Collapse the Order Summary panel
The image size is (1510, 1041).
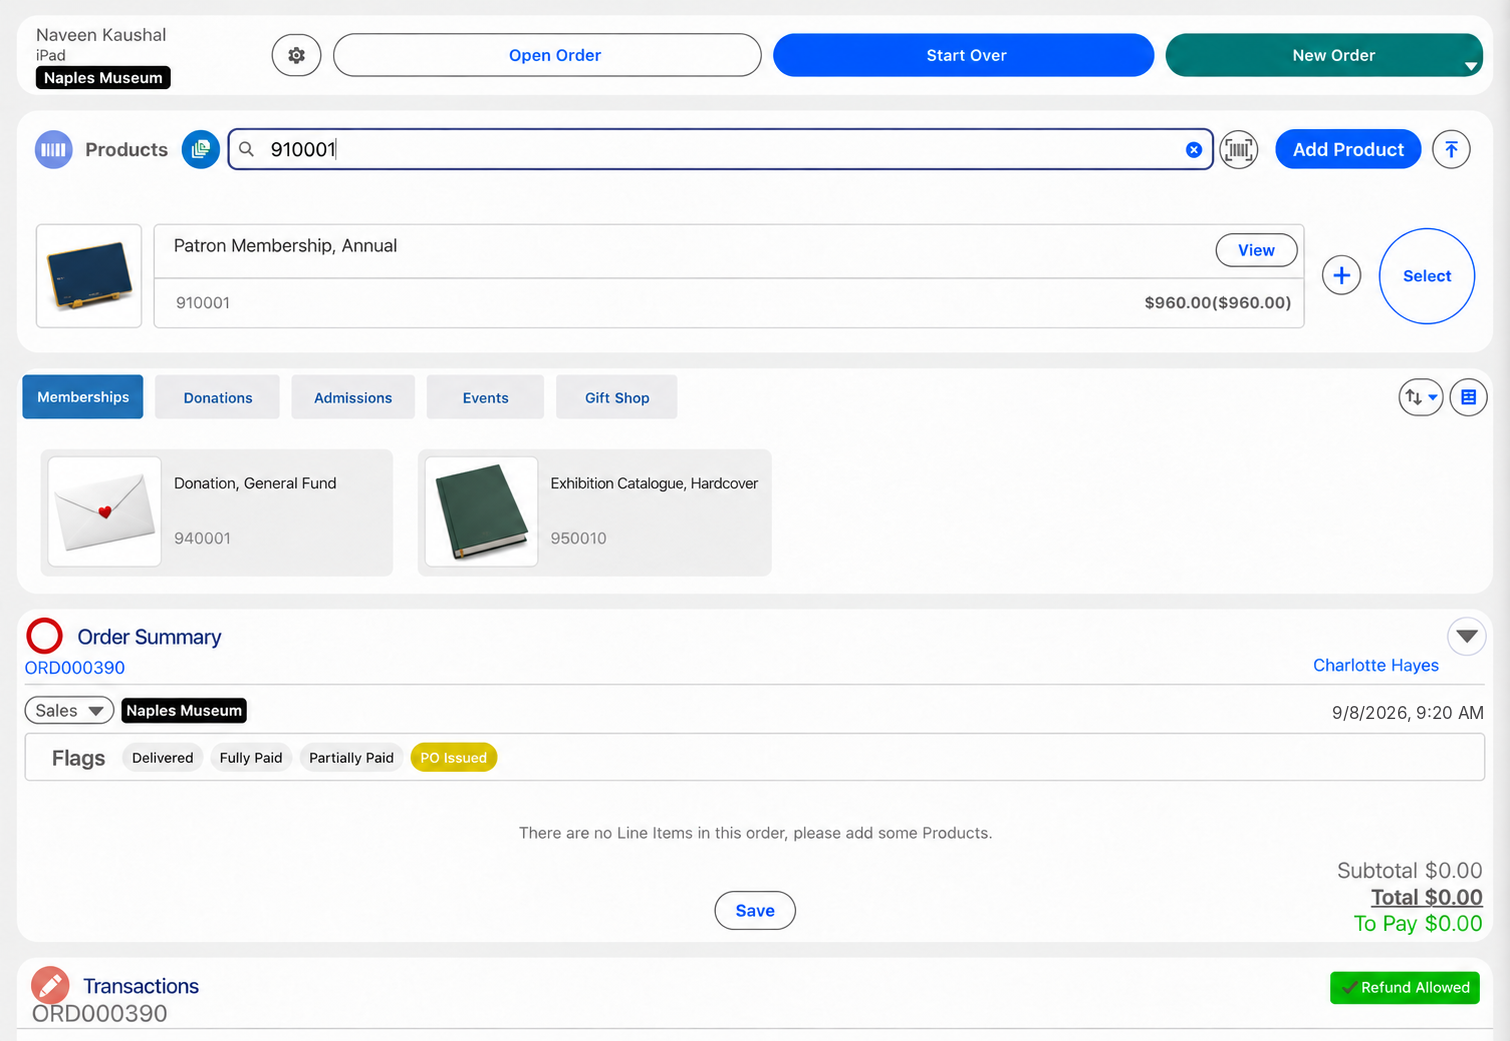pyautogui.click(x=1467, y=636)
